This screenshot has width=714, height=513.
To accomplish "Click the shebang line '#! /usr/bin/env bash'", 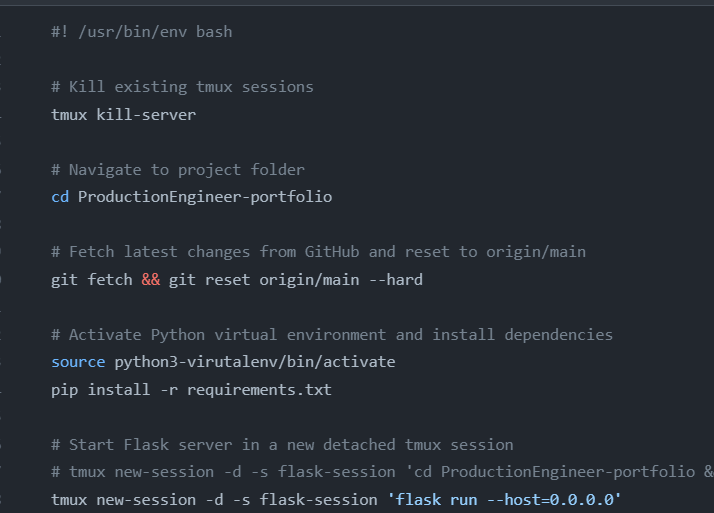I will pyautogui.click(x=142, y=32).
